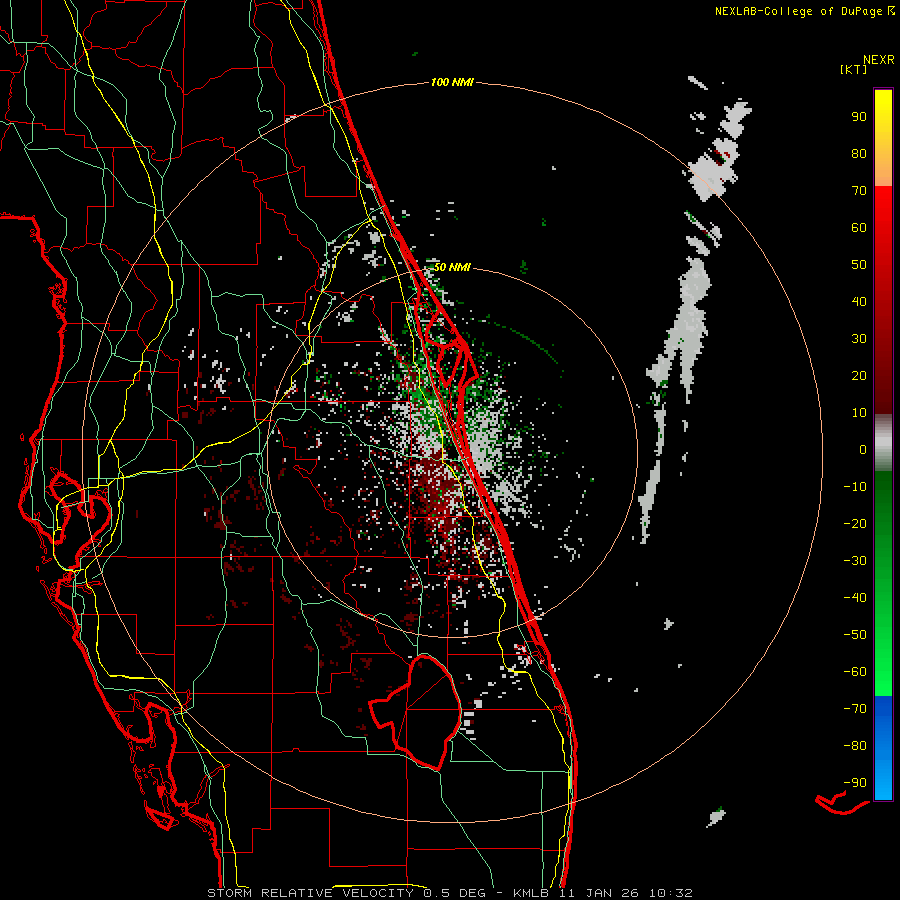Image resolution: width=900 pixels, height=900 pixels.
Task: Click the 50 value on the velocity scale
Action: tap(859, 265)
